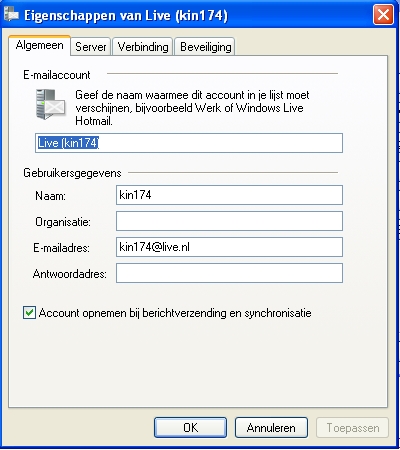Select the Algemeen tab

point(40,45)
